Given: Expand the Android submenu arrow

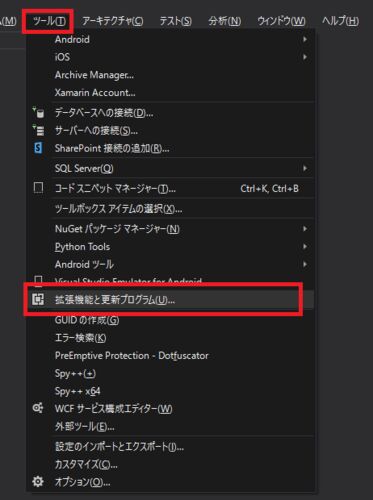Looking at the screenshot, I should (x=304, y=39).
